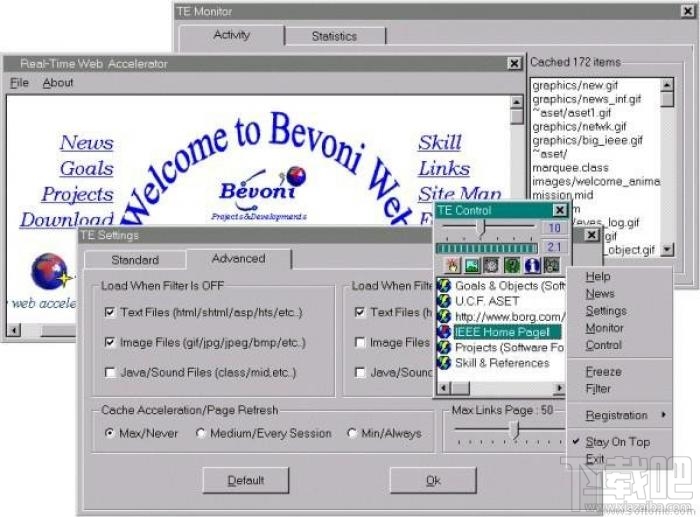Image resolution: width=700 pixels, height=517 pixels.
Task: Select the Medium/Every Session radio button
Action: tap(200, 433)
